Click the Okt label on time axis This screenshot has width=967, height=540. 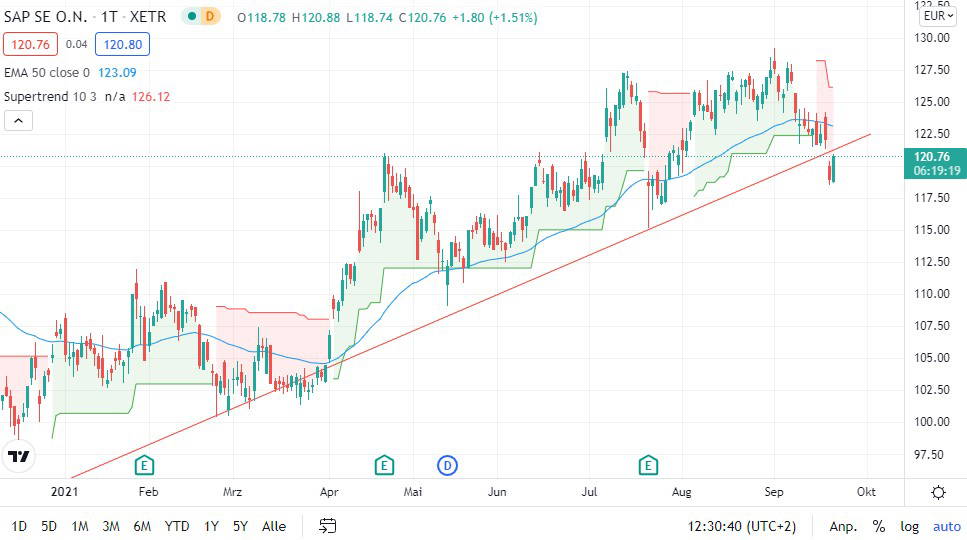click(866, 492)
